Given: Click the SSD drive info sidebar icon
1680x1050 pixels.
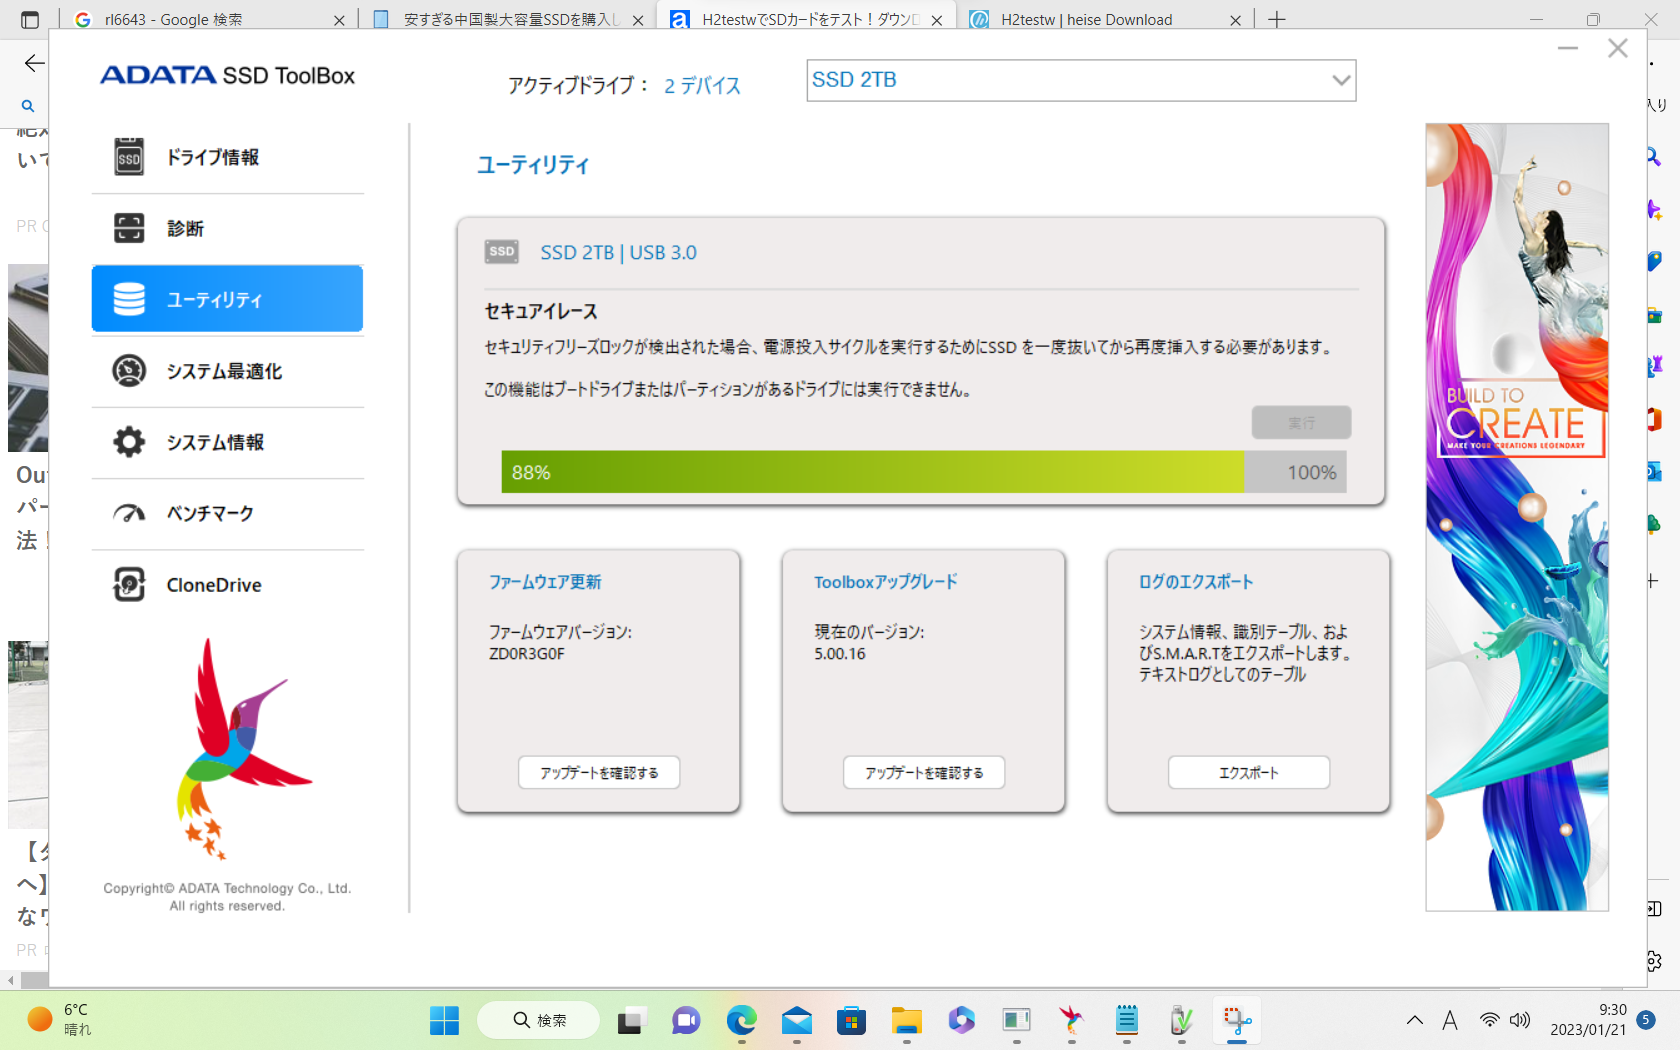Looking at the screenshot, I should 129,157.
